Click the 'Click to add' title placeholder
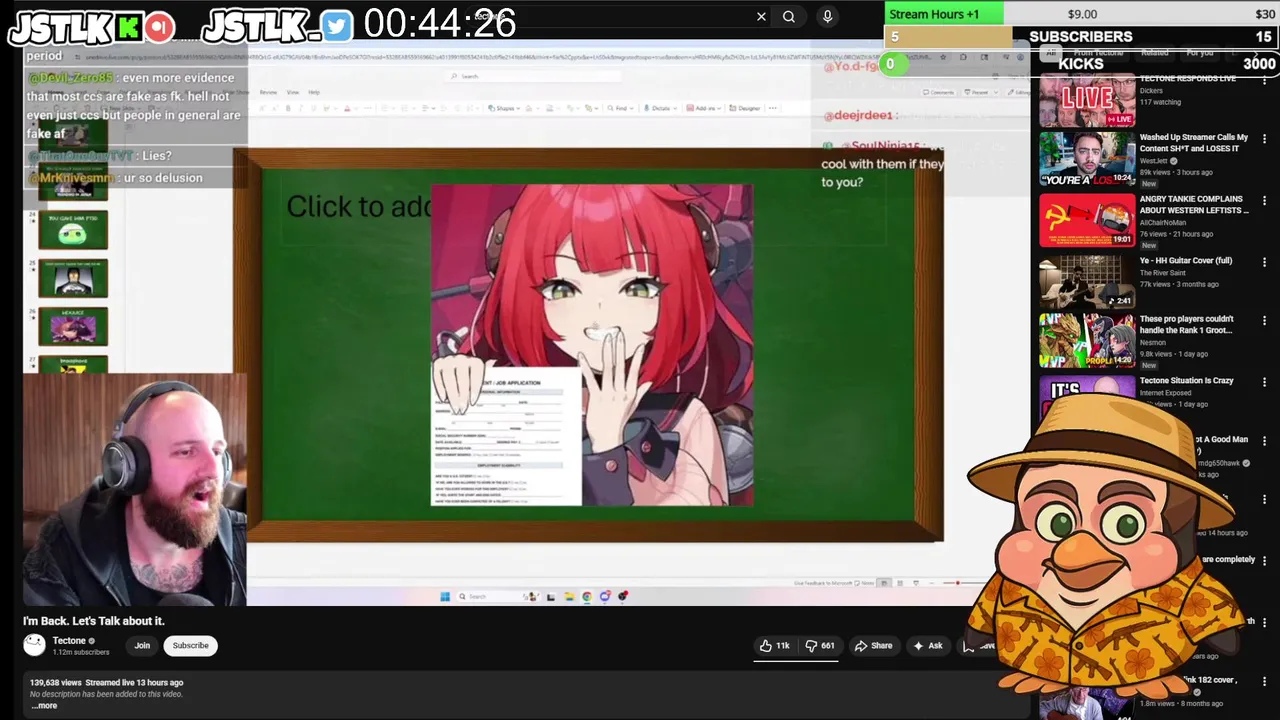 click(358, 207)
